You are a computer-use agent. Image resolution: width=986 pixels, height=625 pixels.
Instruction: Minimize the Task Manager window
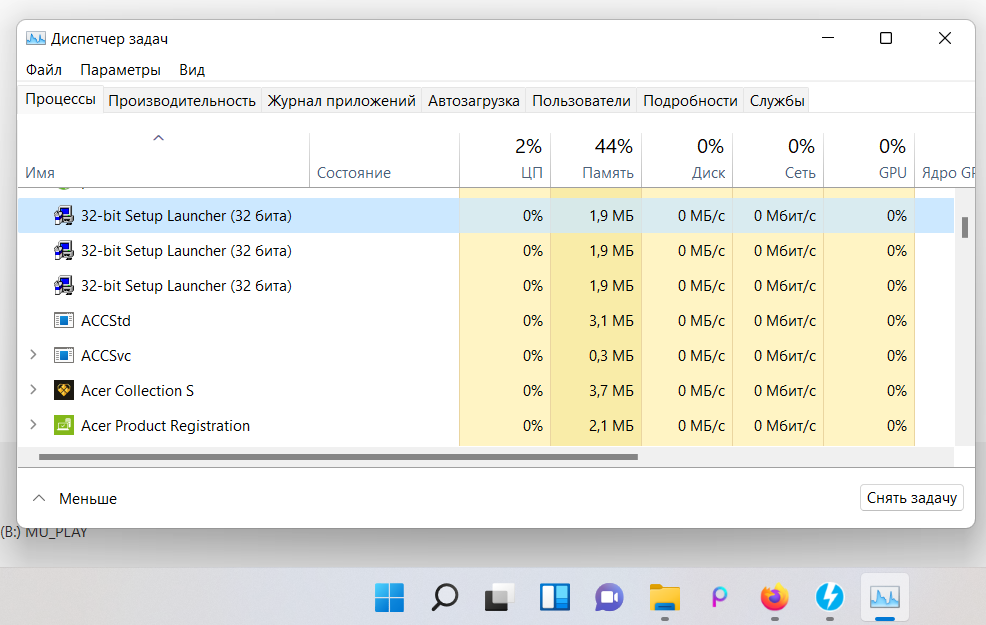tap(828, 38)
